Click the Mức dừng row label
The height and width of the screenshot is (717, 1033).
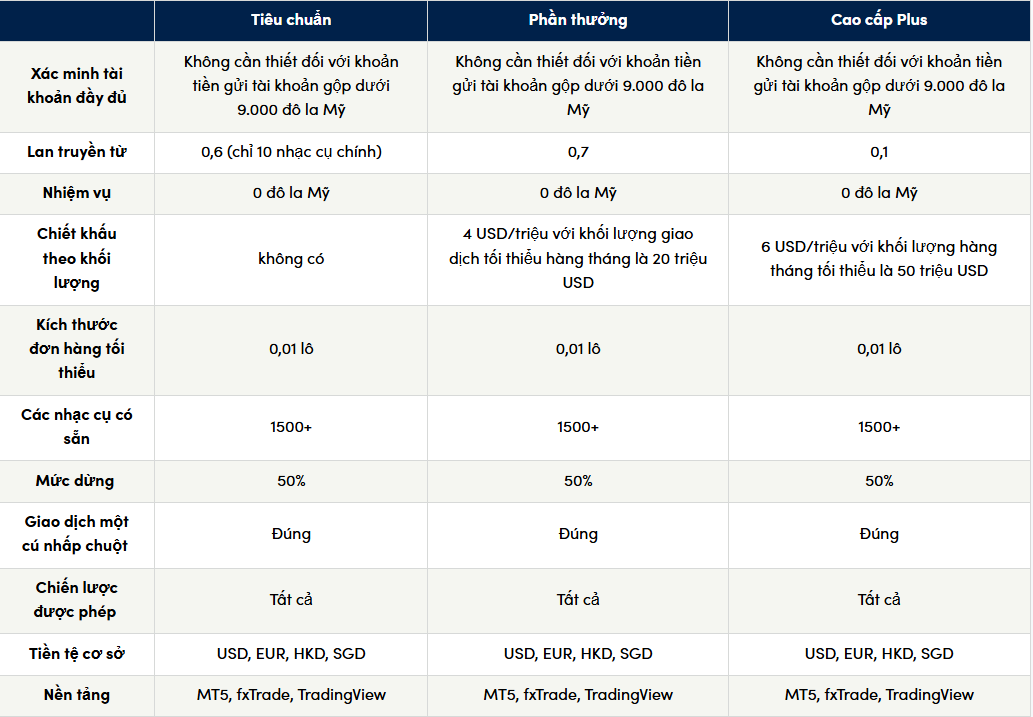coord(77,481)
